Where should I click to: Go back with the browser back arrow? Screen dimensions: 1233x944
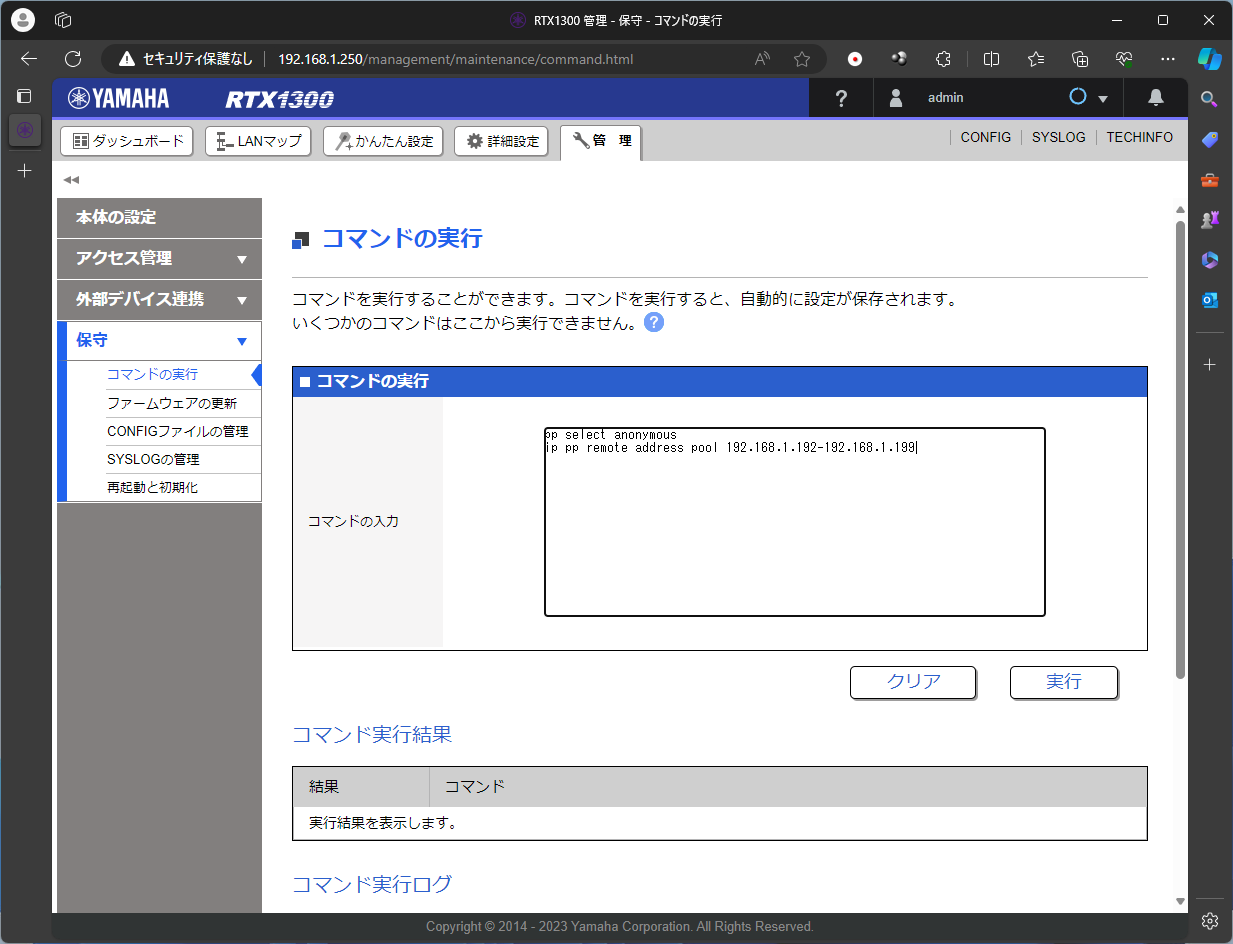coord(29,59)
